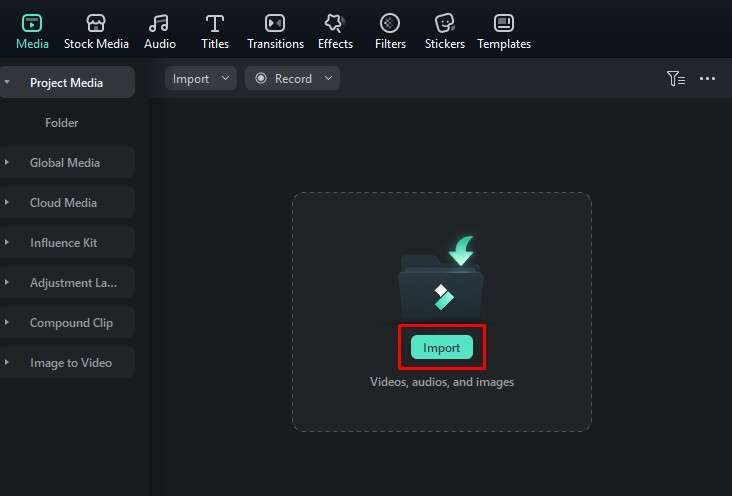Open the Transitions icon

click(275, 23)
